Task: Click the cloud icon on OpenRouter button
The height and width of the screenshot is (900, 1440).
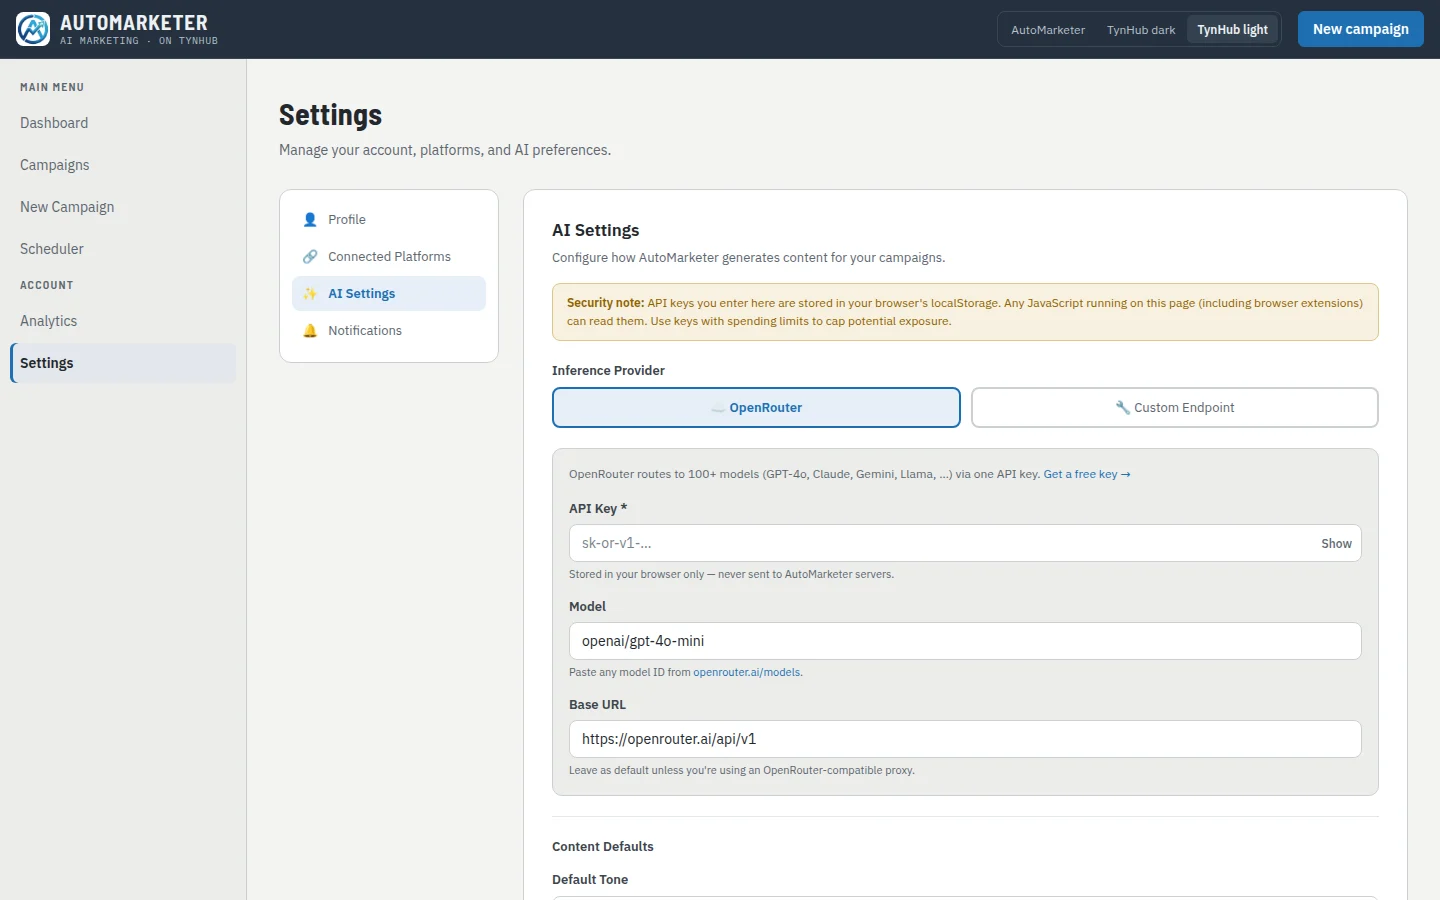Action: point(718,408)
